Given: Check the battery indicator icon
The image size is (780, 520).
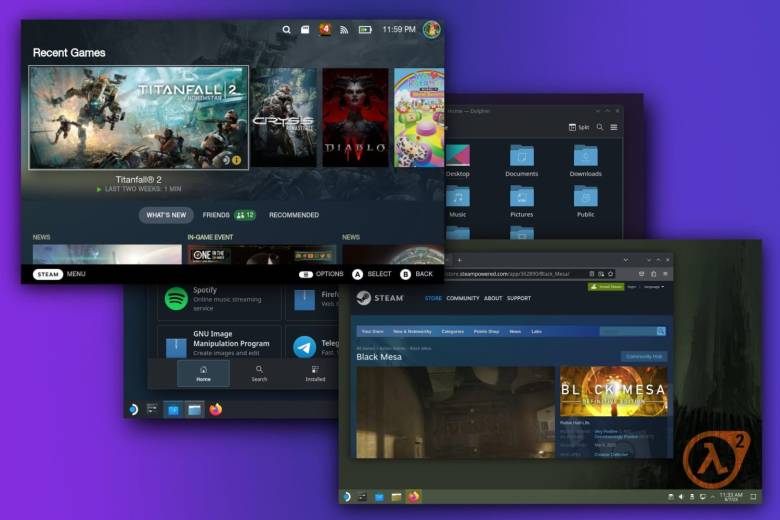Looking at the screenshot, I should coord(365,30).
